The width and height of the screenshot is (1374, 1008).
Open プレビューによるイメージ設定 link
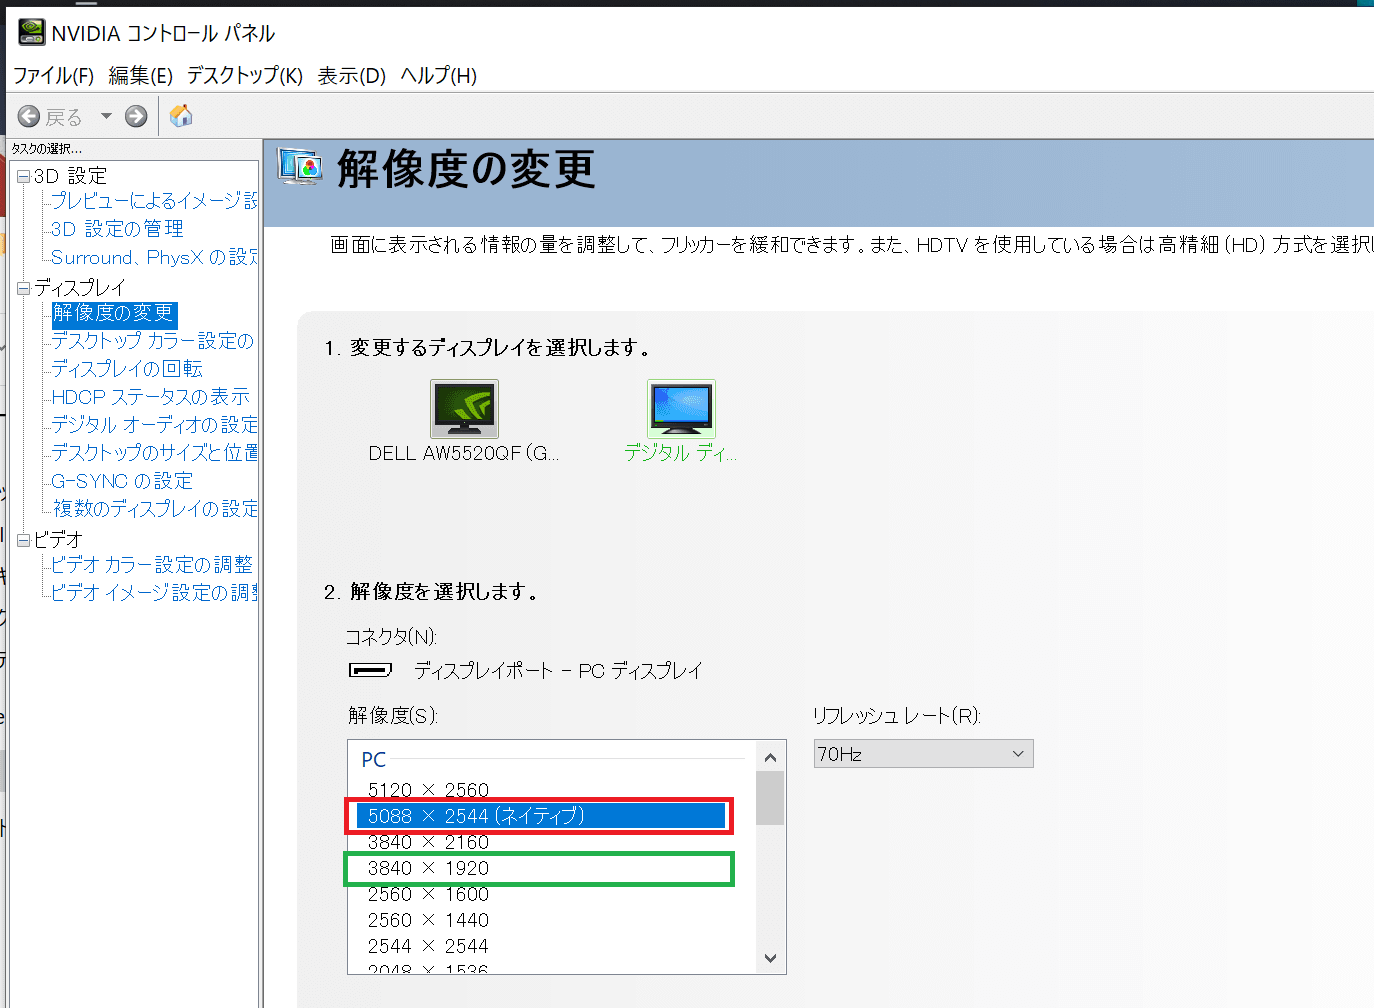(x=154, y=201)
